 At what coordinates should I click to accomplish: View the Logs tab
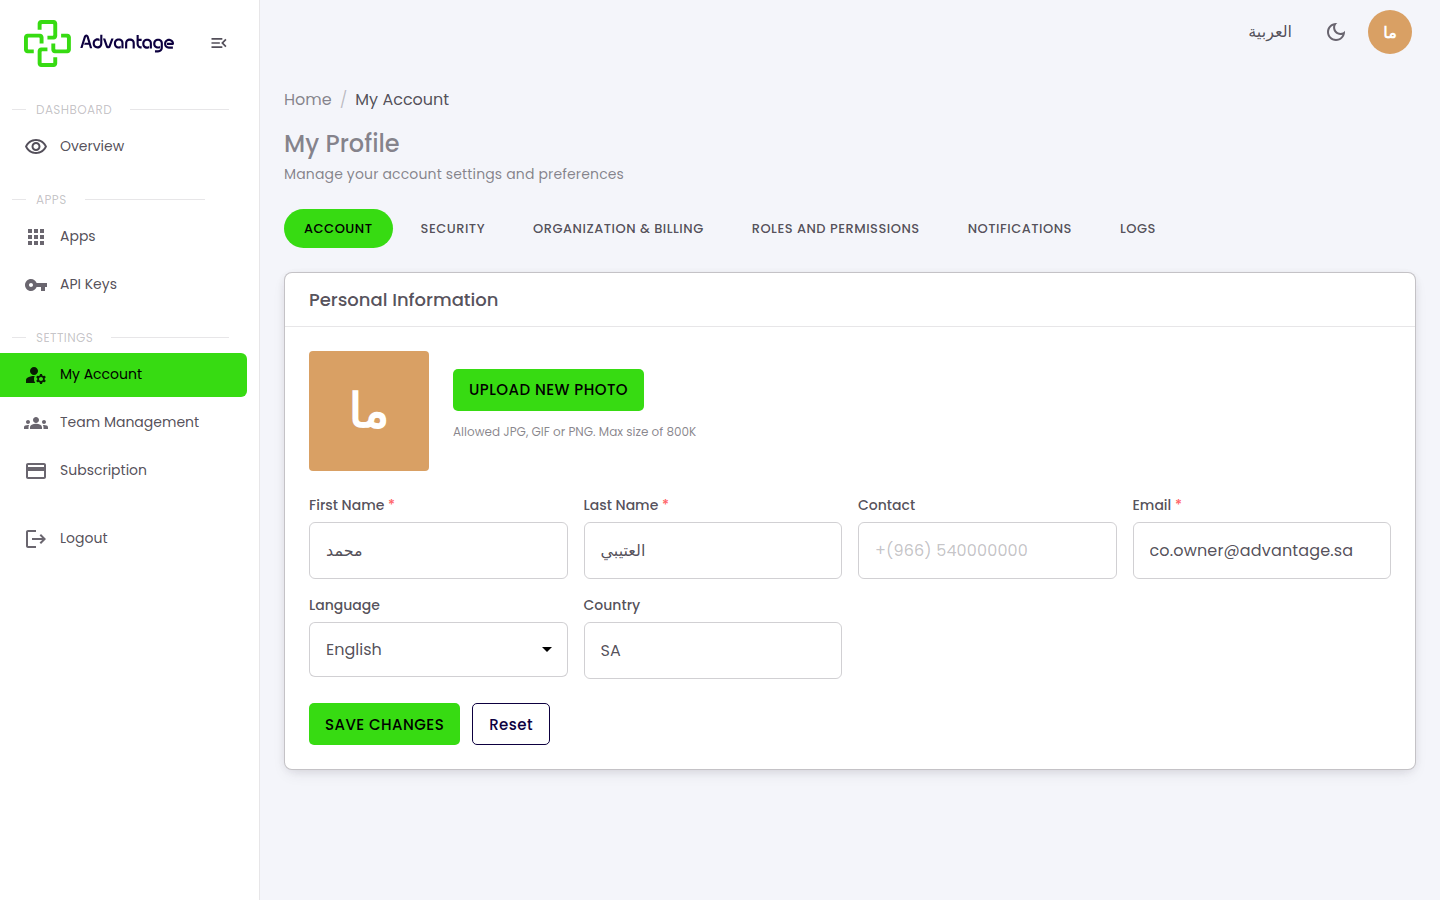pos(1138,228)
